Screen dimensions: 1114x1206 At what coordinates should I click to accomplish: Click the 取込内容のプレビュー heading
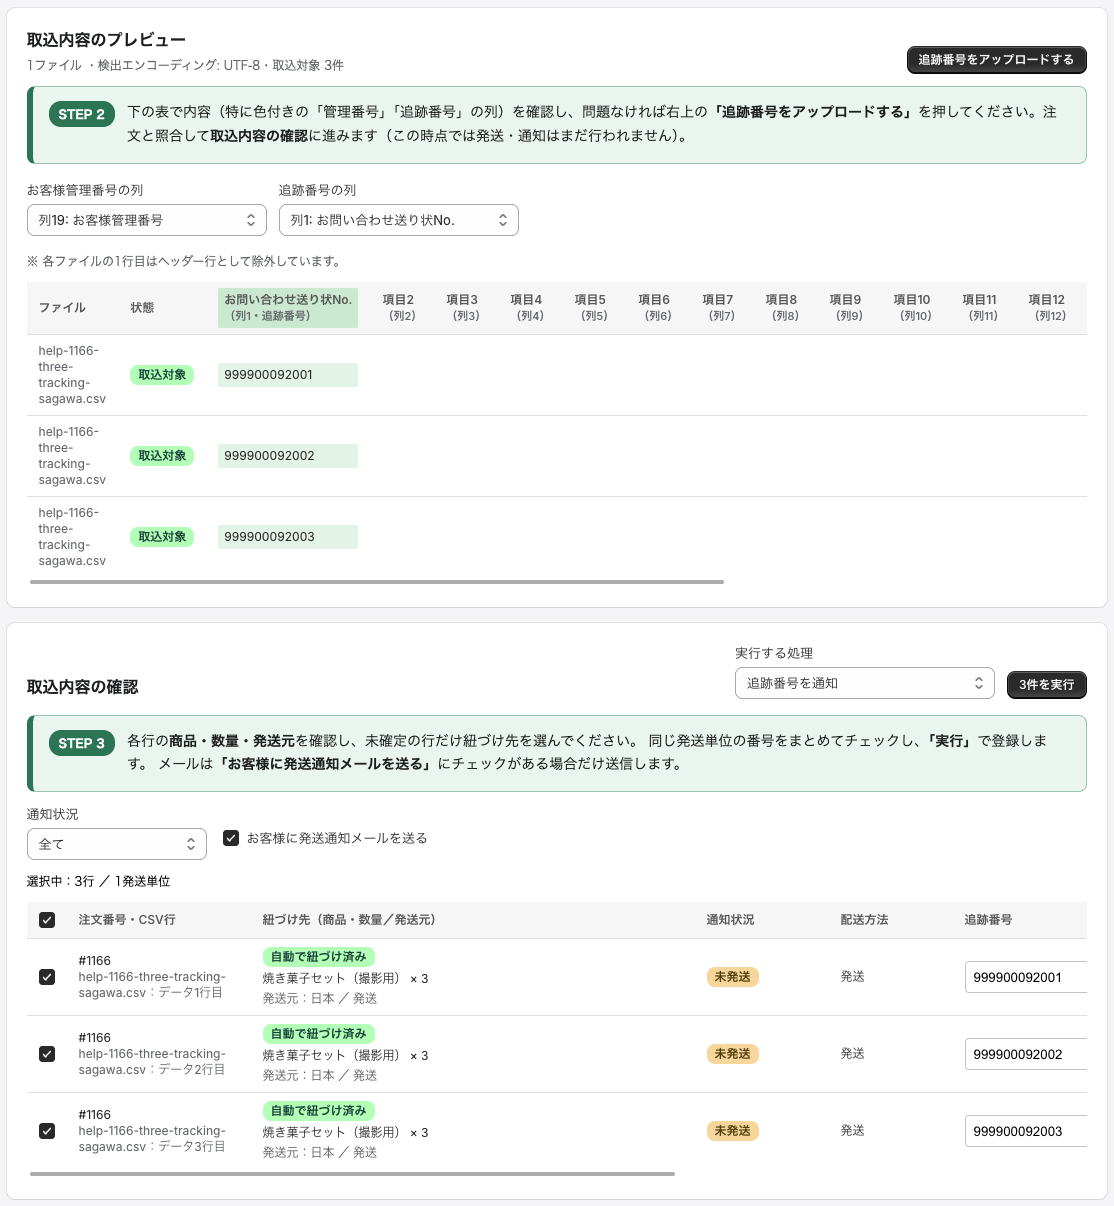tap(106, 40)
